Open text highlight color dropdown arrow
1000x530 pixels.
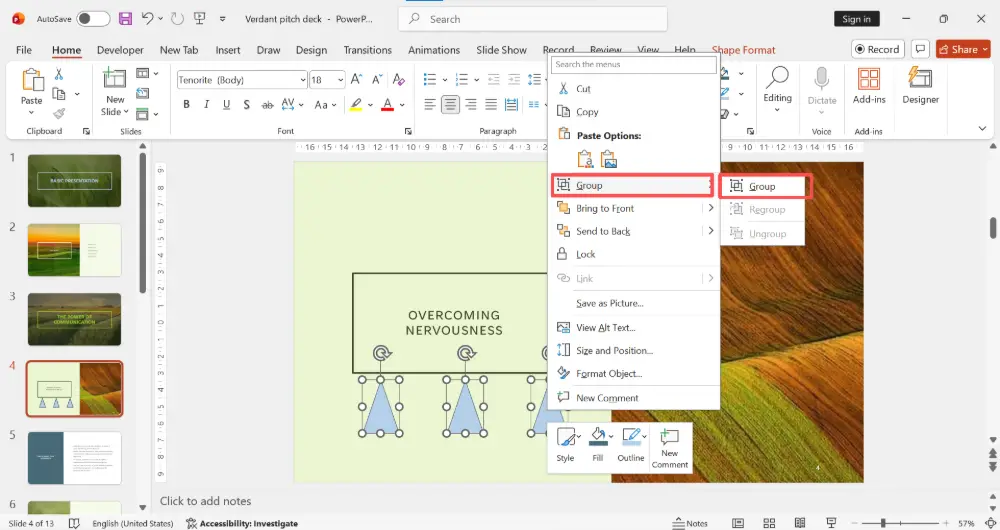[x=370, y=105]
